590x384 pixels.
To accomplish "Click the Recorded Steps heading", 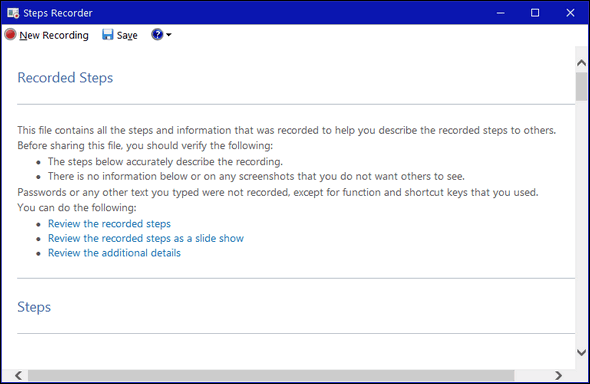I will pyautogui.click(x=65, y=78).
